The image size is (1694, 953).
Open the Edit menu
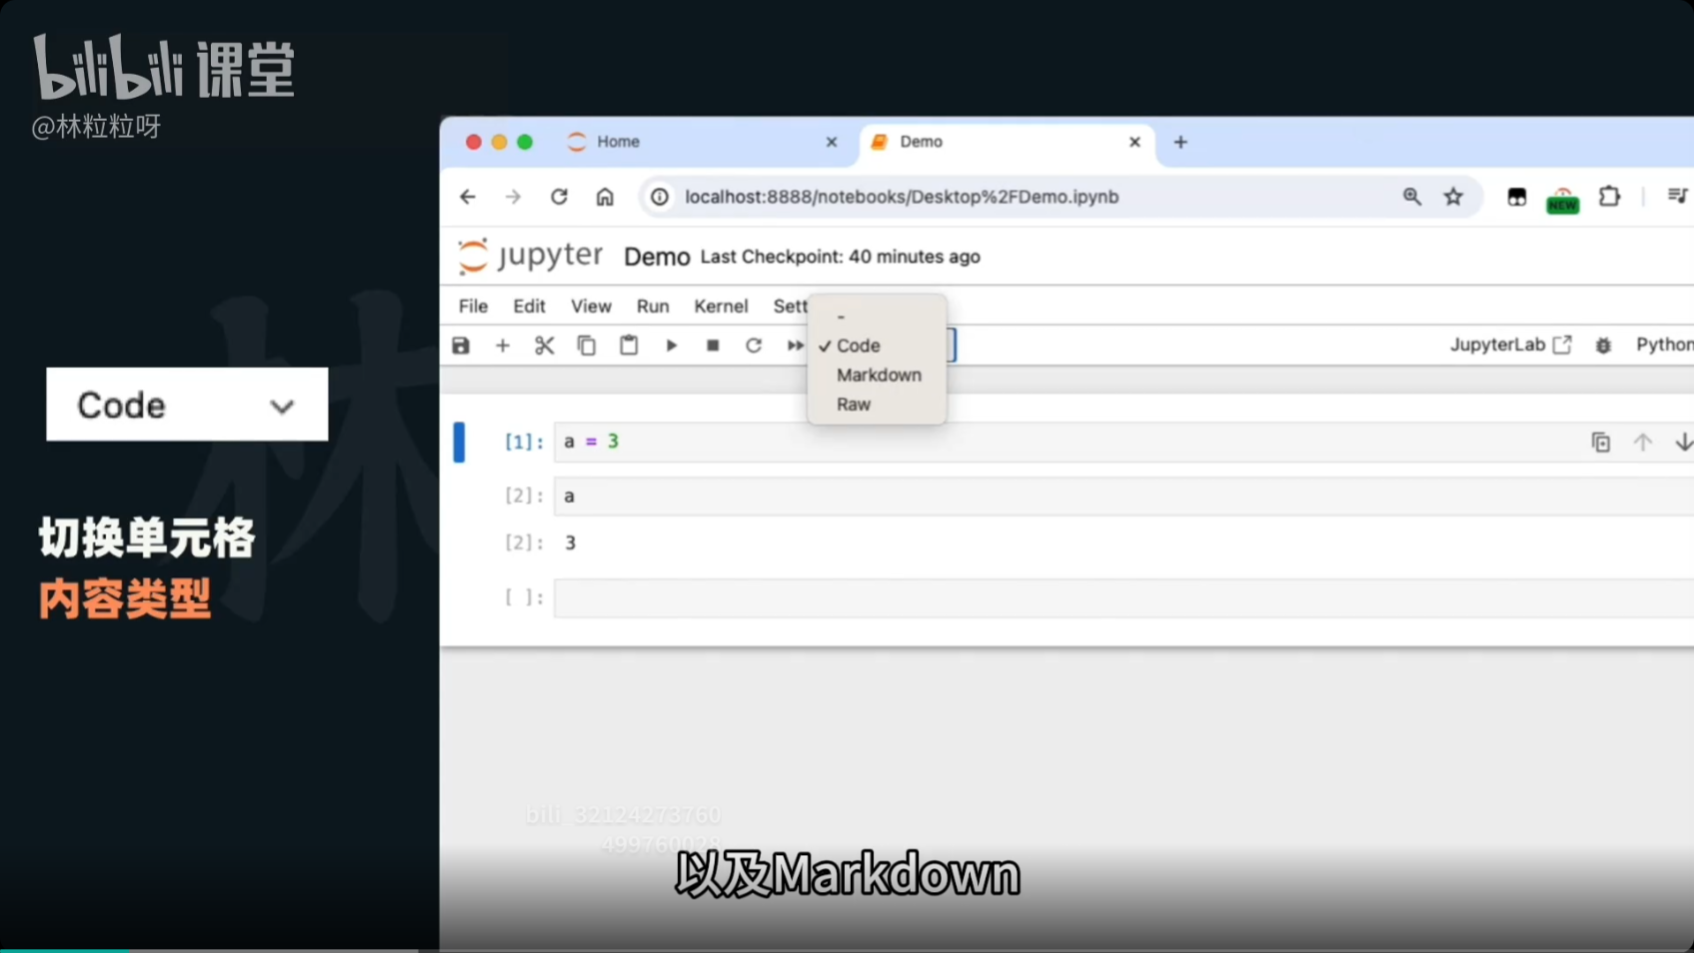click(x=529, y=306)
